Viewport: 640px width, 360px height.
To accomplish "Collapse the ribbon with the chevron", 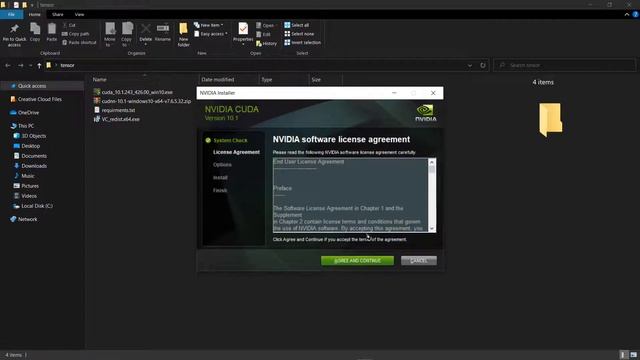I will point(627,14).
